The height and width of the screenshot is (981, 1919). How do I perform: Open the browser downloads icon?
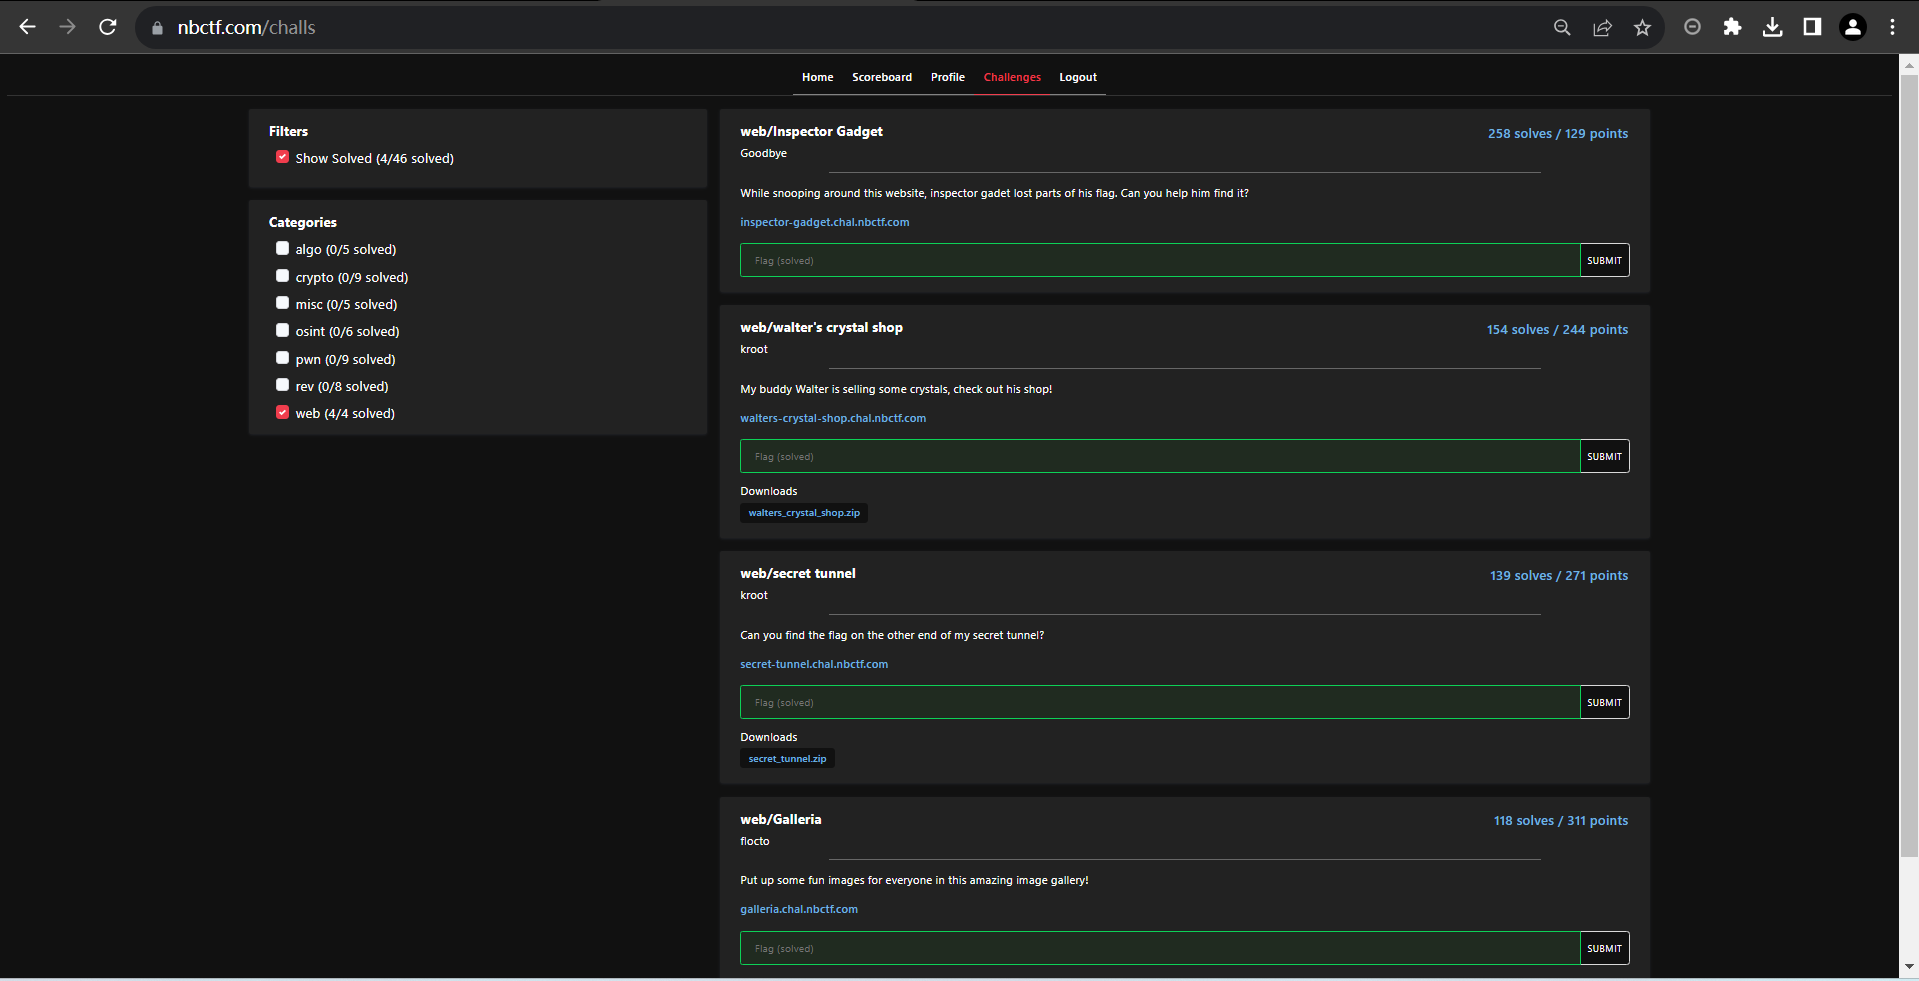(1772, 27)
